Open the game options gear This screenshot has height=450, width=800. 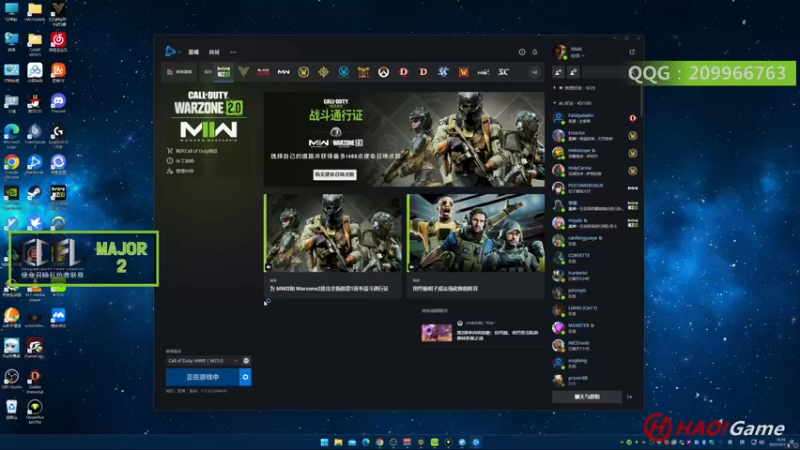[x=245, y=377]
